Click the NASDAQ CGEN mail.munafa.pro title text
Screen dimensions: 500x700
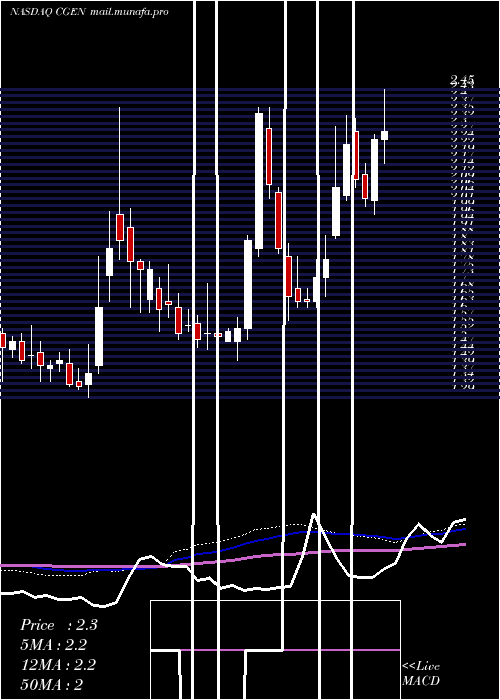(x=89, y=12)
